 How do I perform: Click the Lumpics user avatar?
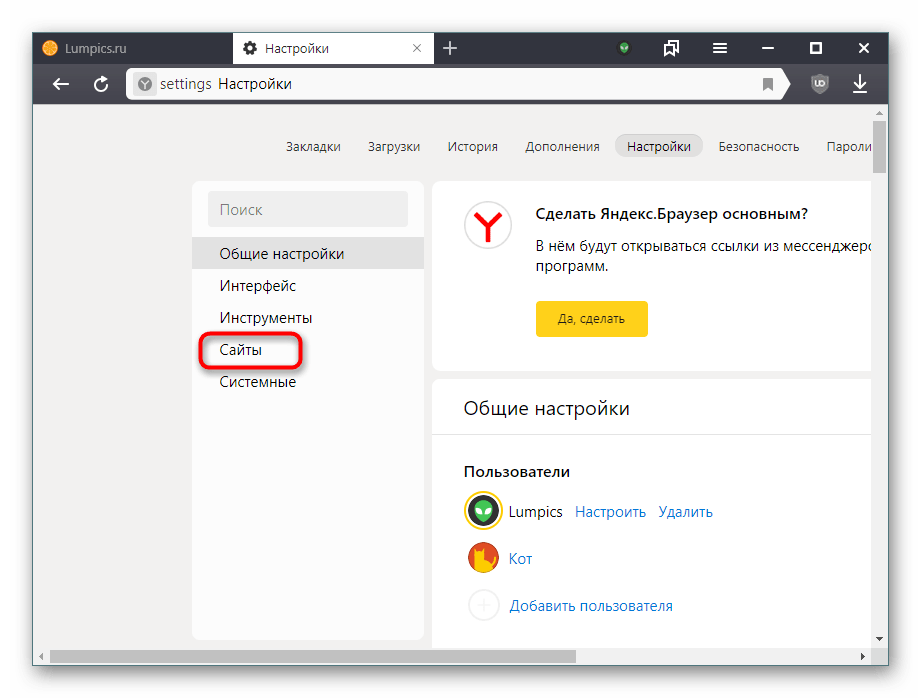coord(483,511)
